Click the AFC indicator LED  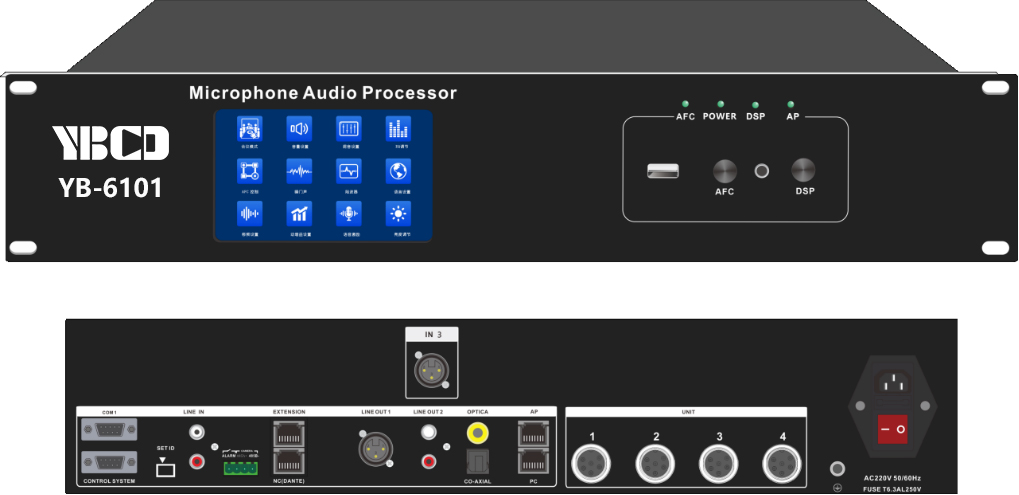pyautogui.click(x=685, y=104)
